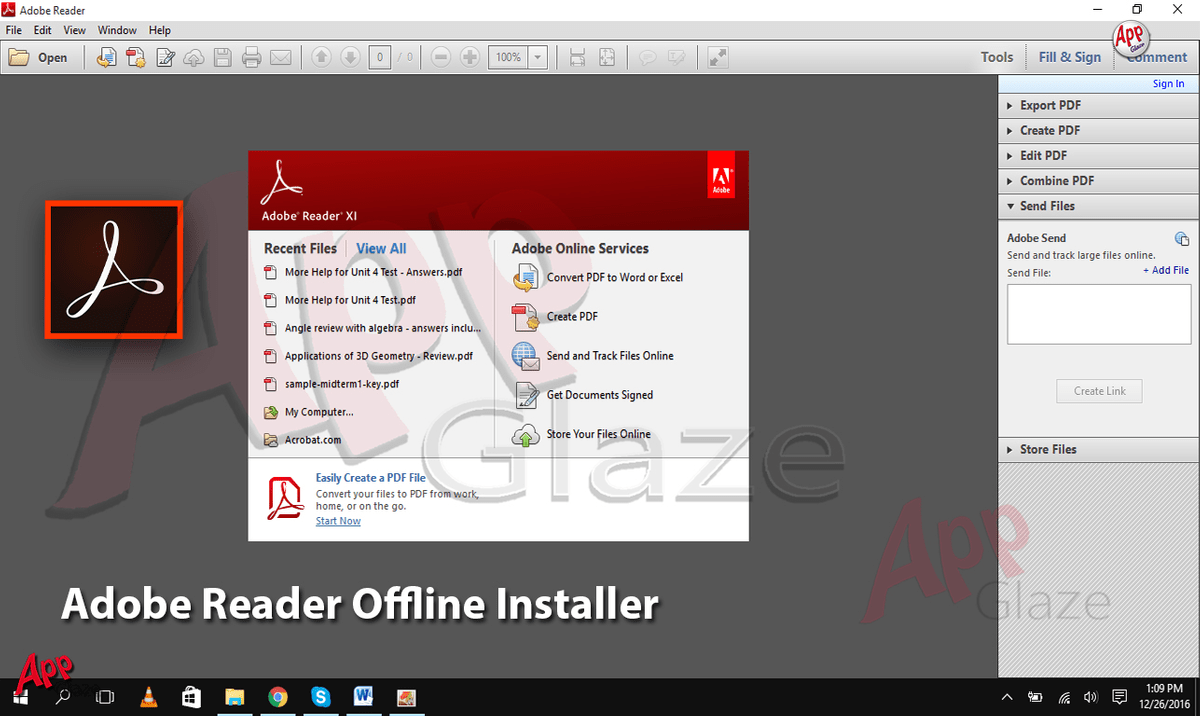Click the highlight text toolbar icon
The height and width of the screenshot is (716, 1200).
click(x=676, y=57)
